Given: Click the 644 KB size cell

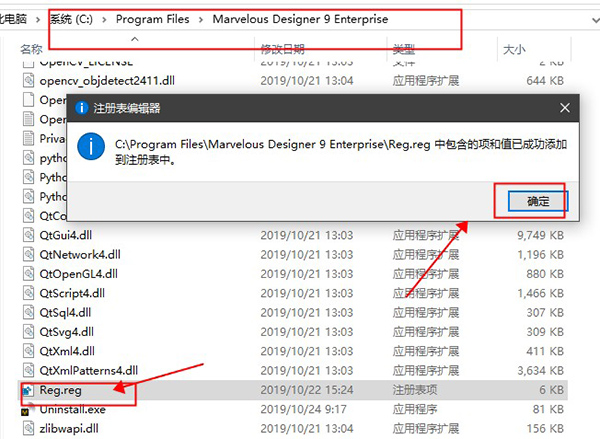Looking at the screenshot, I should coord(545,81).
